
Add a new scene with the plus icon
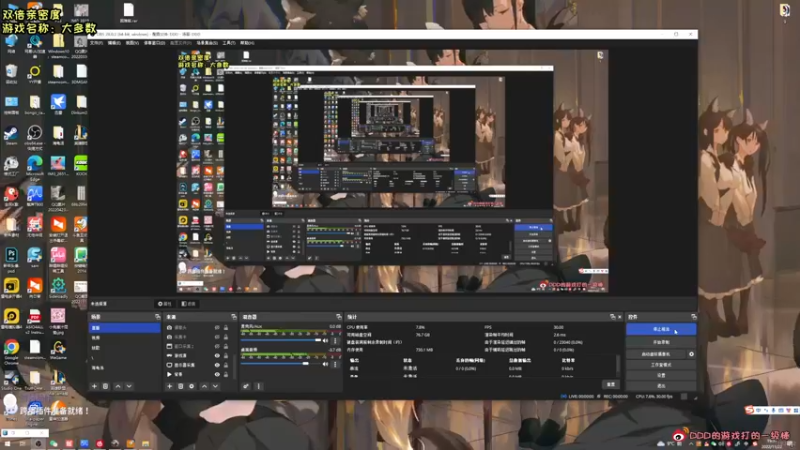click(x=94, y=386)
